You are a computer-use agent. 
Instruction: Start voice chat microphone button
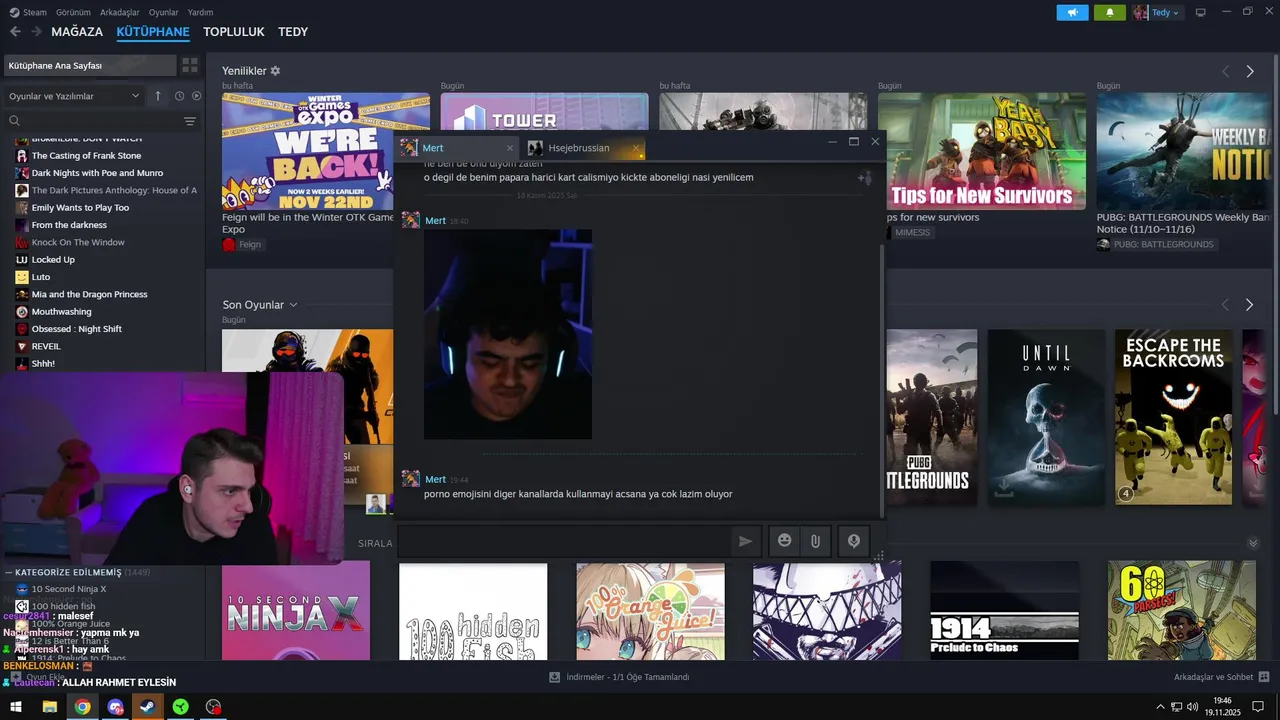pyautogui.click(x=853, y=541)
